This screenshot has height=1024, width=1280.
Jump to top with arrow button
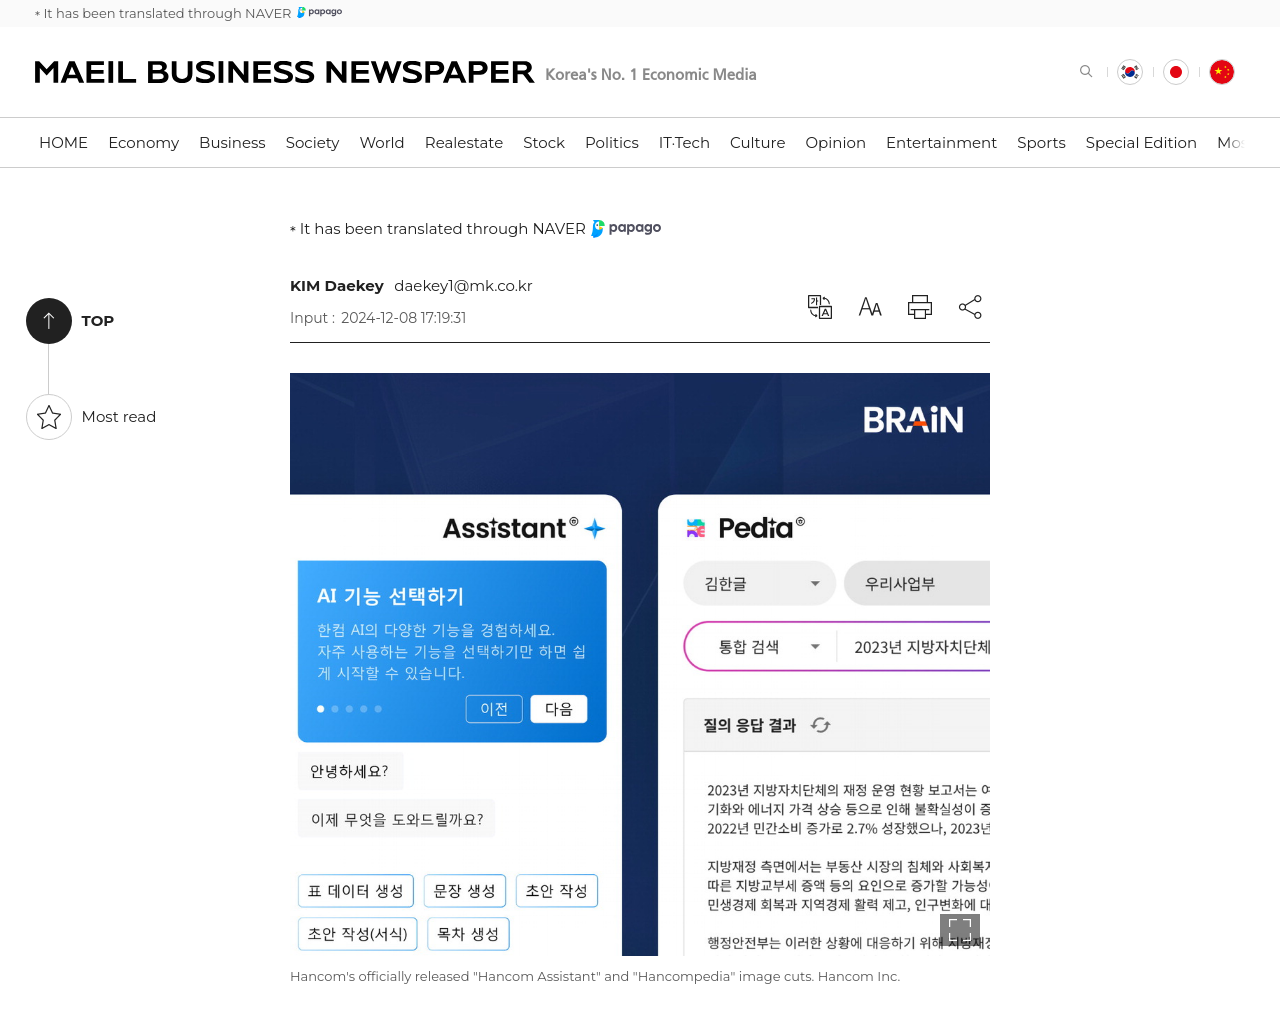(x=49, y=321)
